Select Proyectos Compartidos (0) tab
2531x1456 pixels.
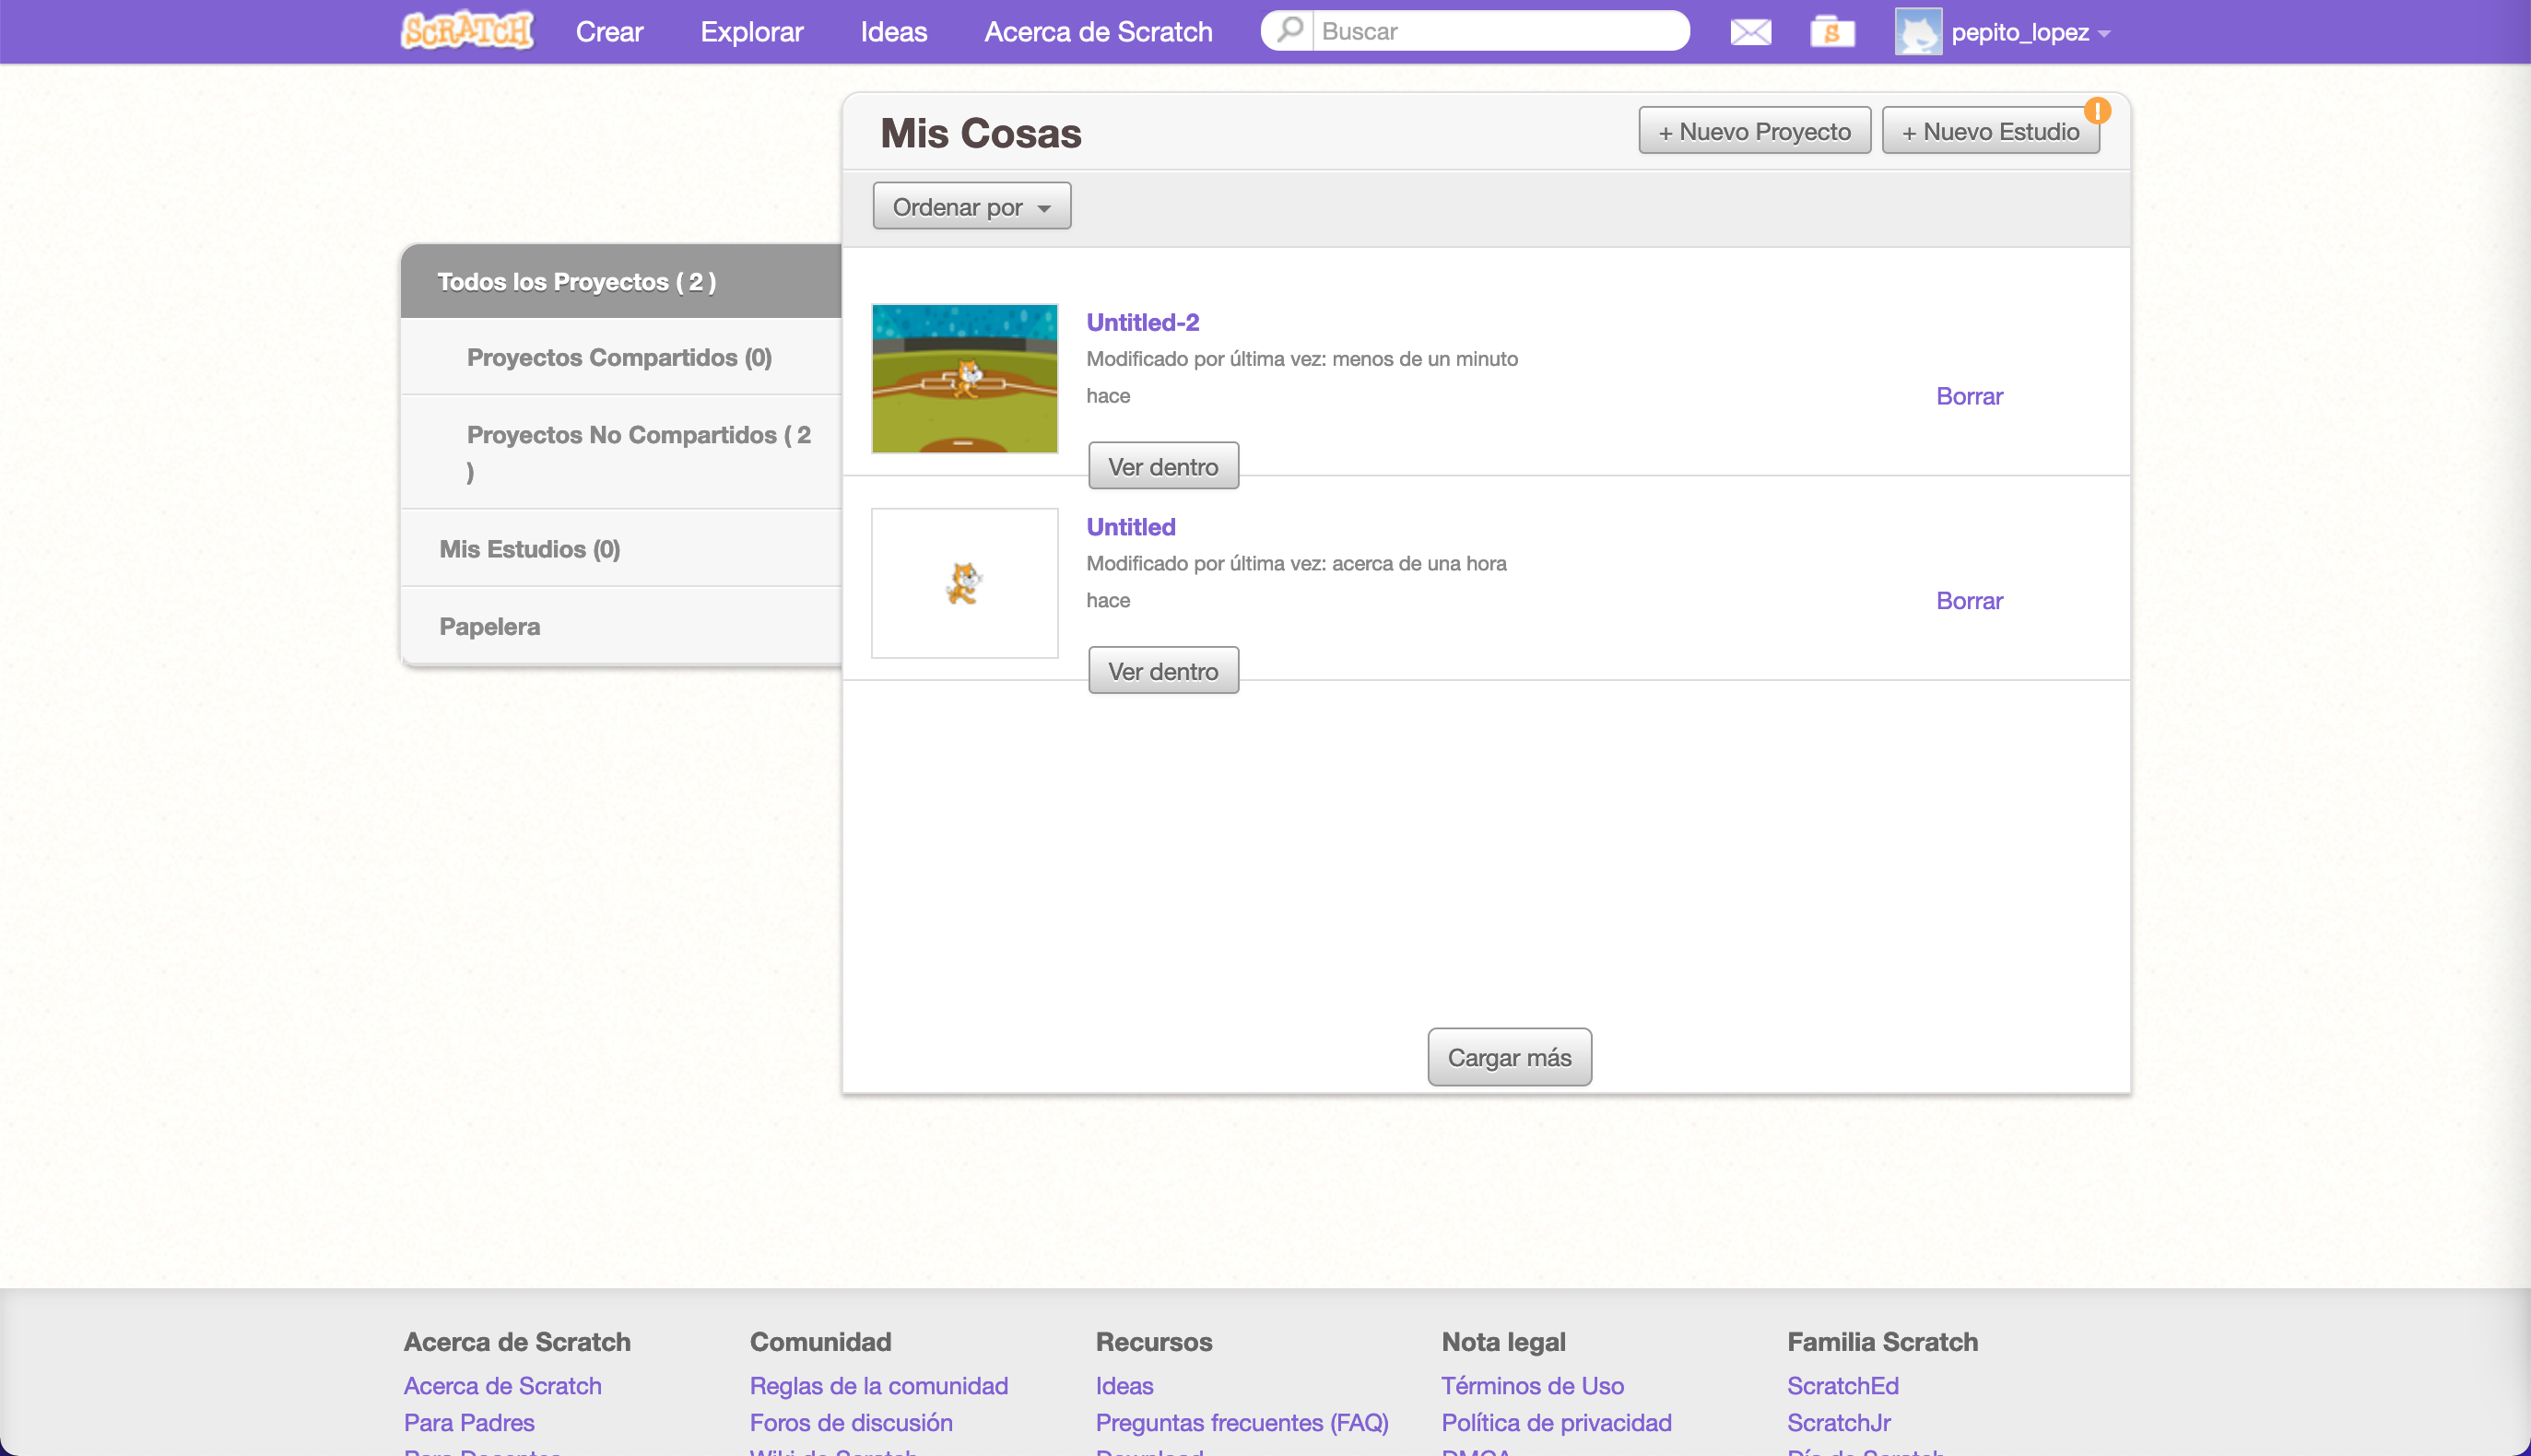[619, 357]
